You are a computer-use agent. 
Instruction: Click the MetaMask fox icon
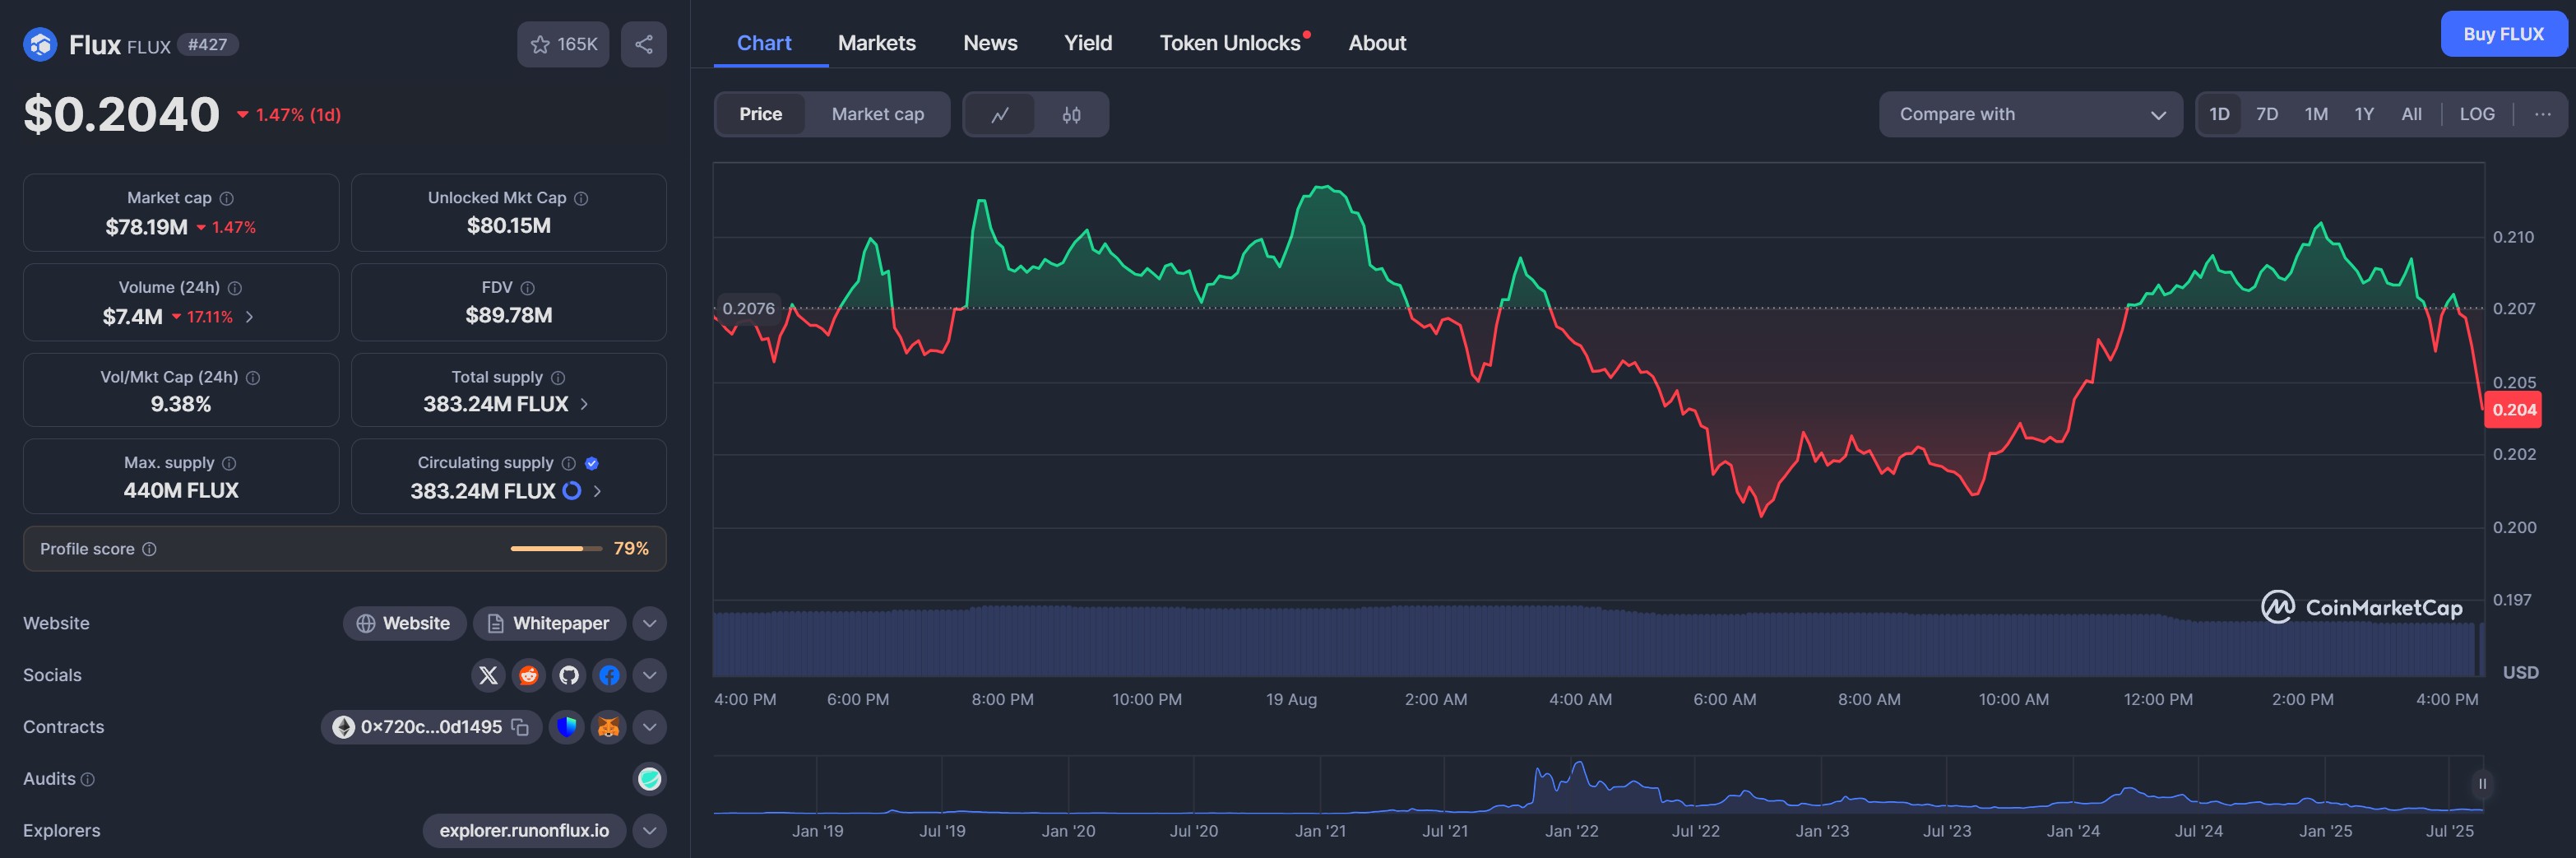click(608, 727)
